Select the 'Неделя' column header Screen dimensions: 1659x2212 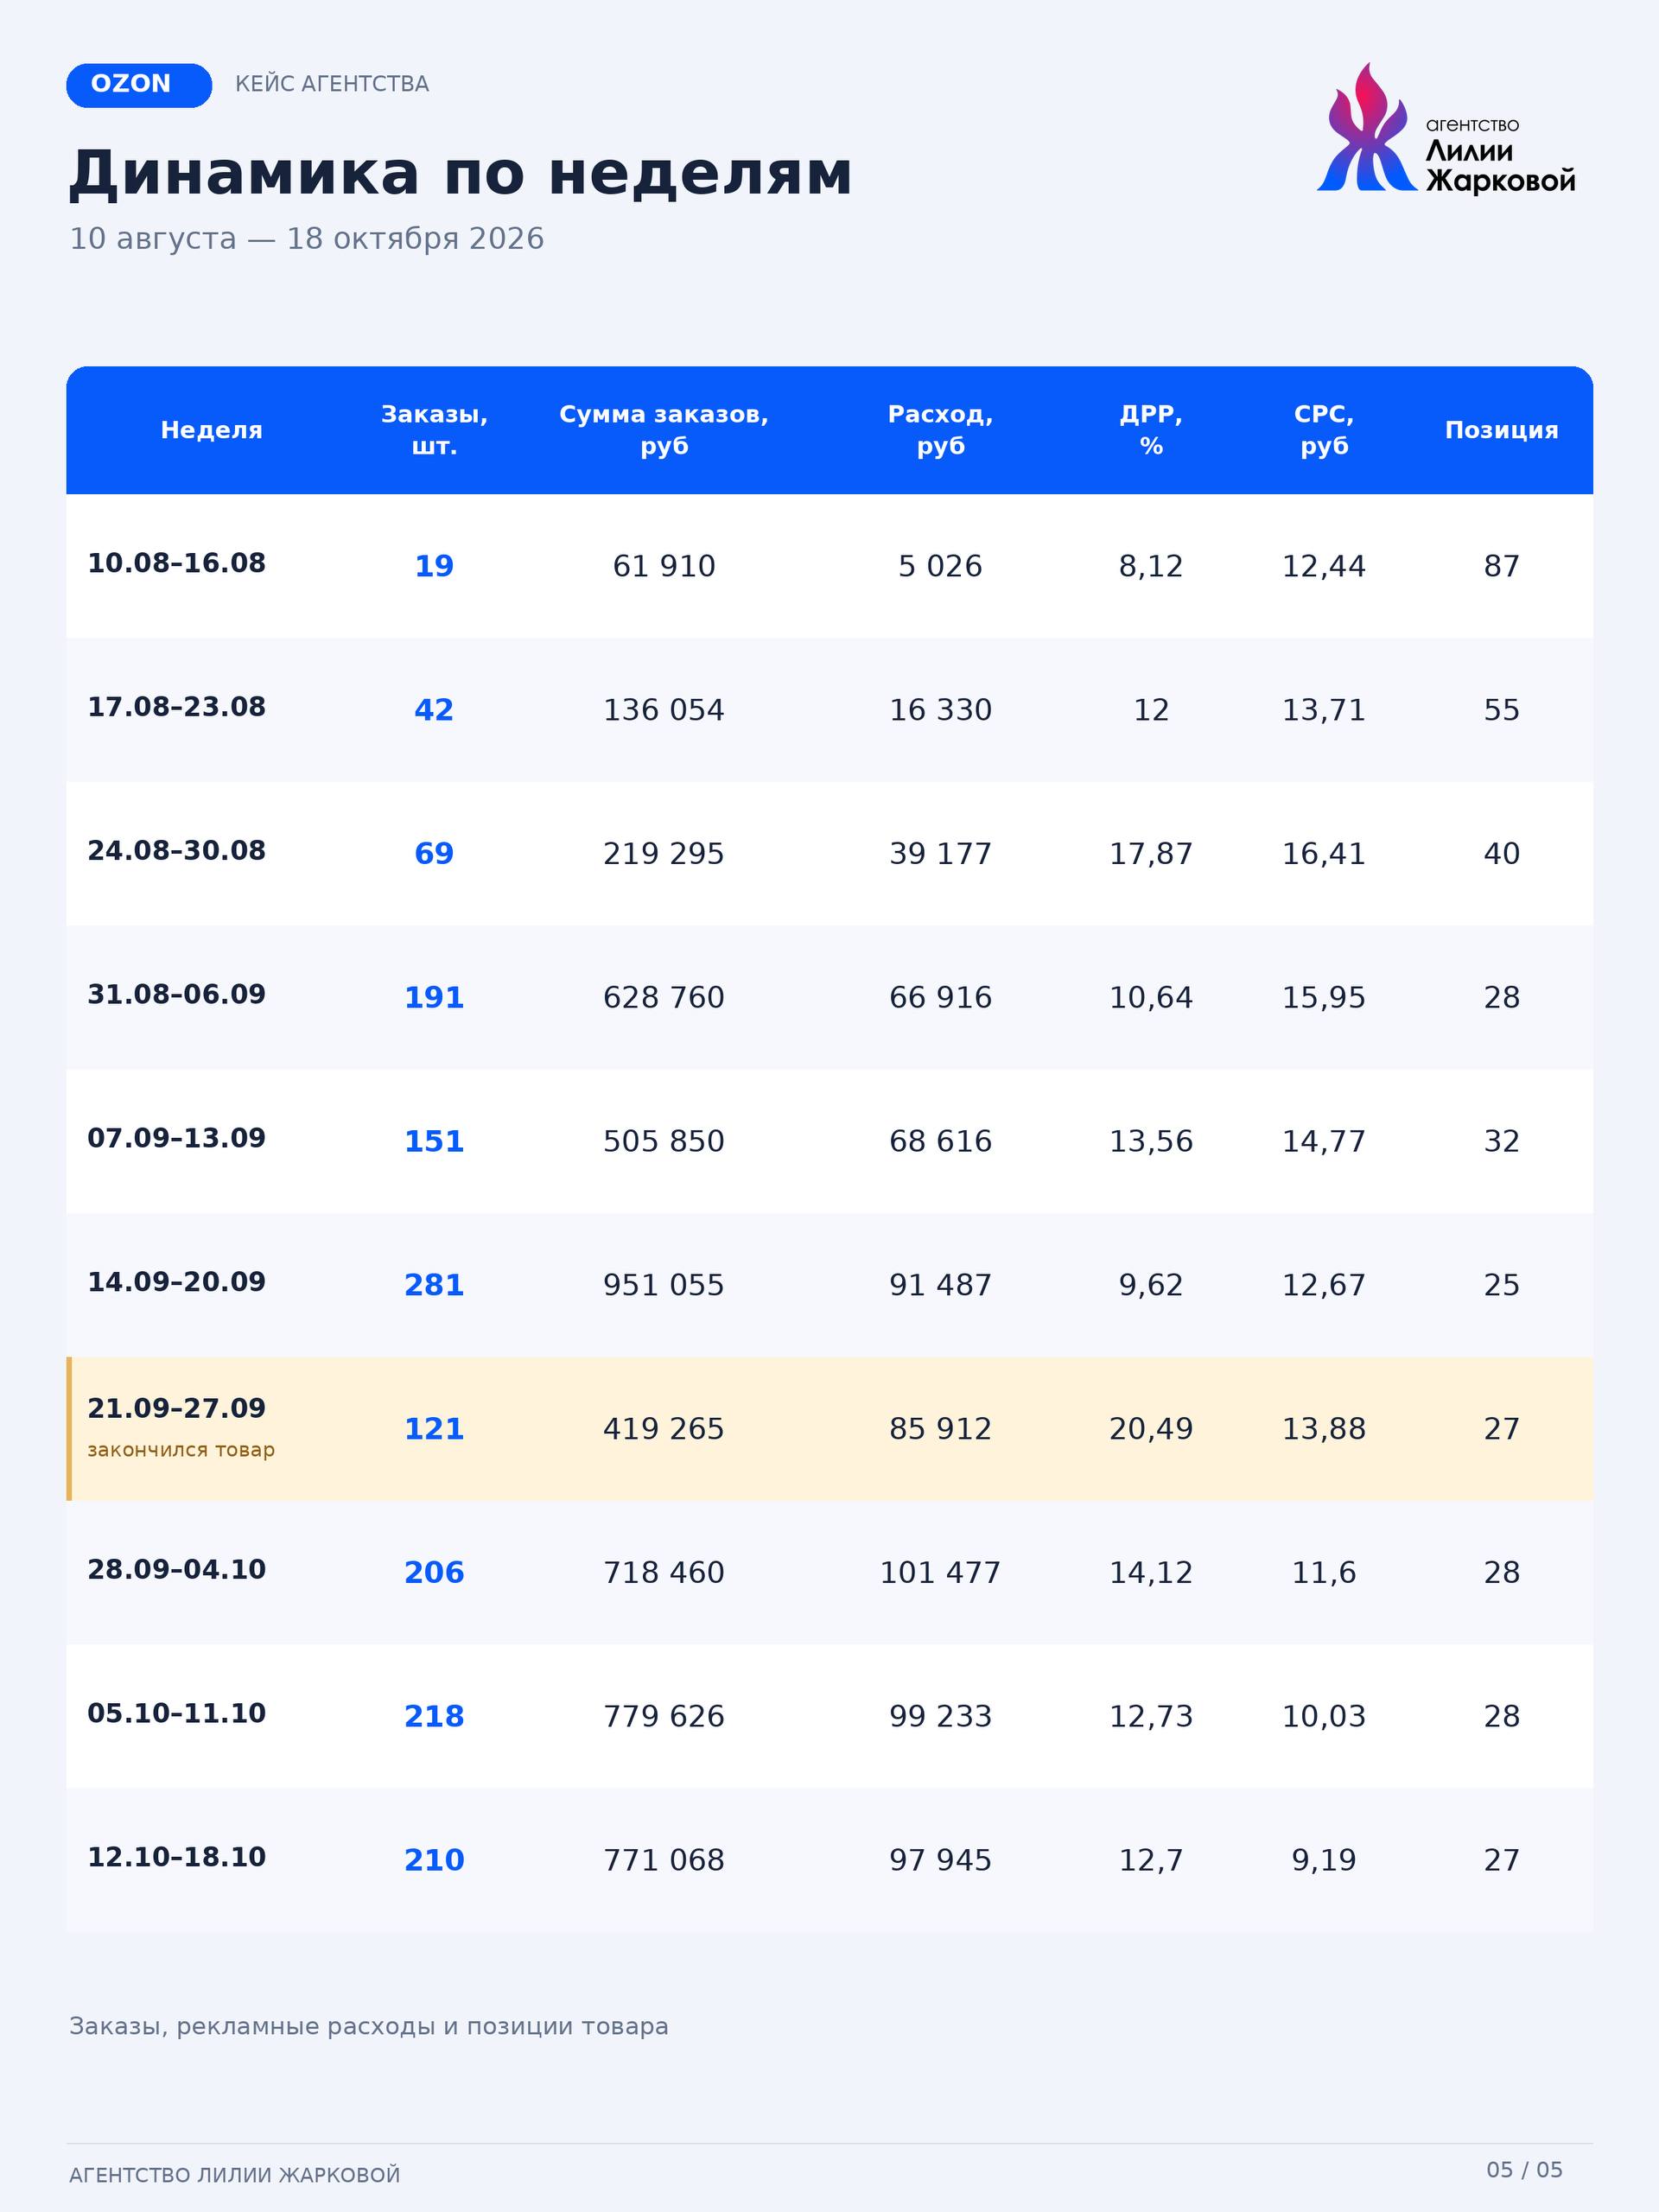point(211,430)
